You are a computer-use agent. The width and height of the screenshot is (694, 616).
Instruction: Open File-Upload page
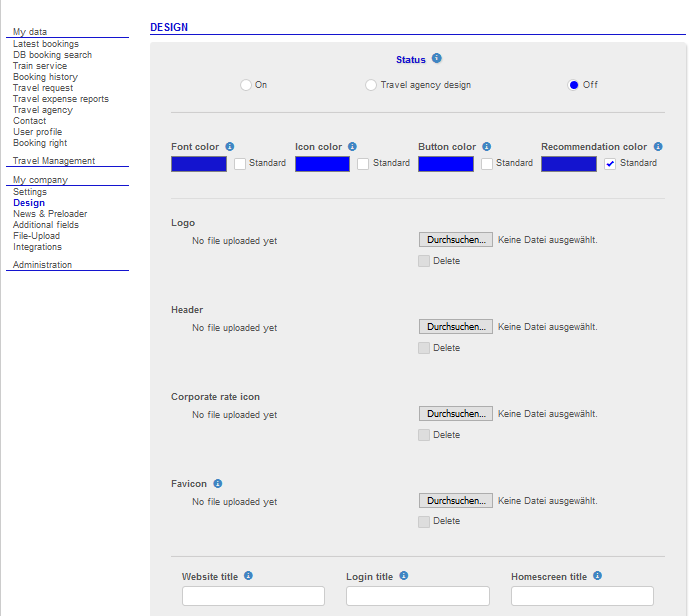point(37,236)
